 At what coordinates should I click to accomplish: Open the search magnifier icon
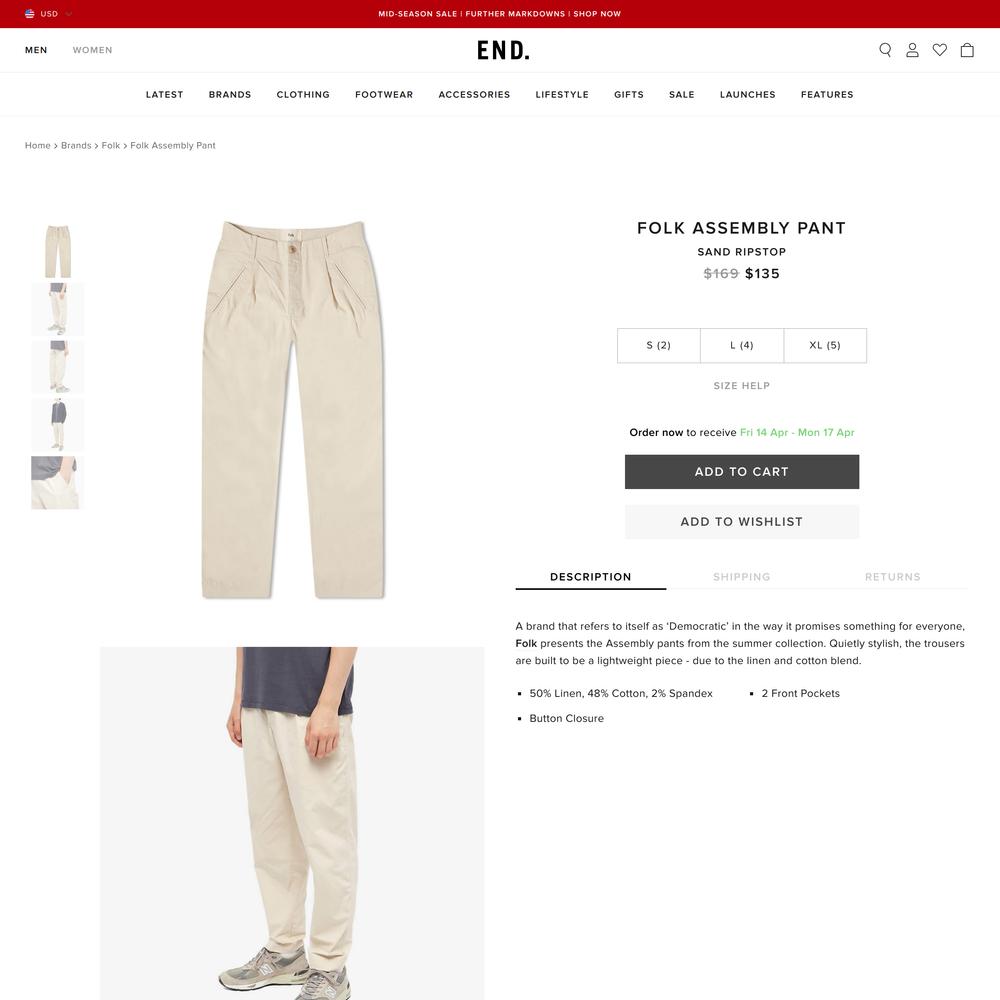click(885, 50)
